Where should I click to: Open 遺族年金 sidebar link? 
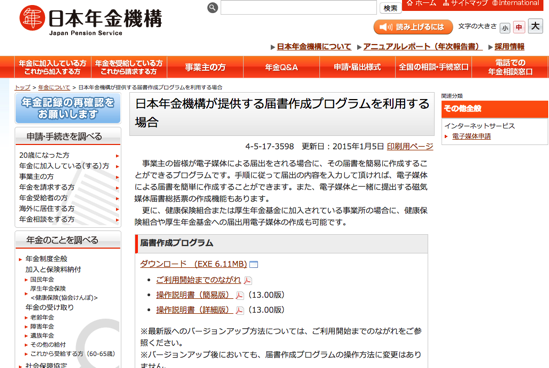42,336
